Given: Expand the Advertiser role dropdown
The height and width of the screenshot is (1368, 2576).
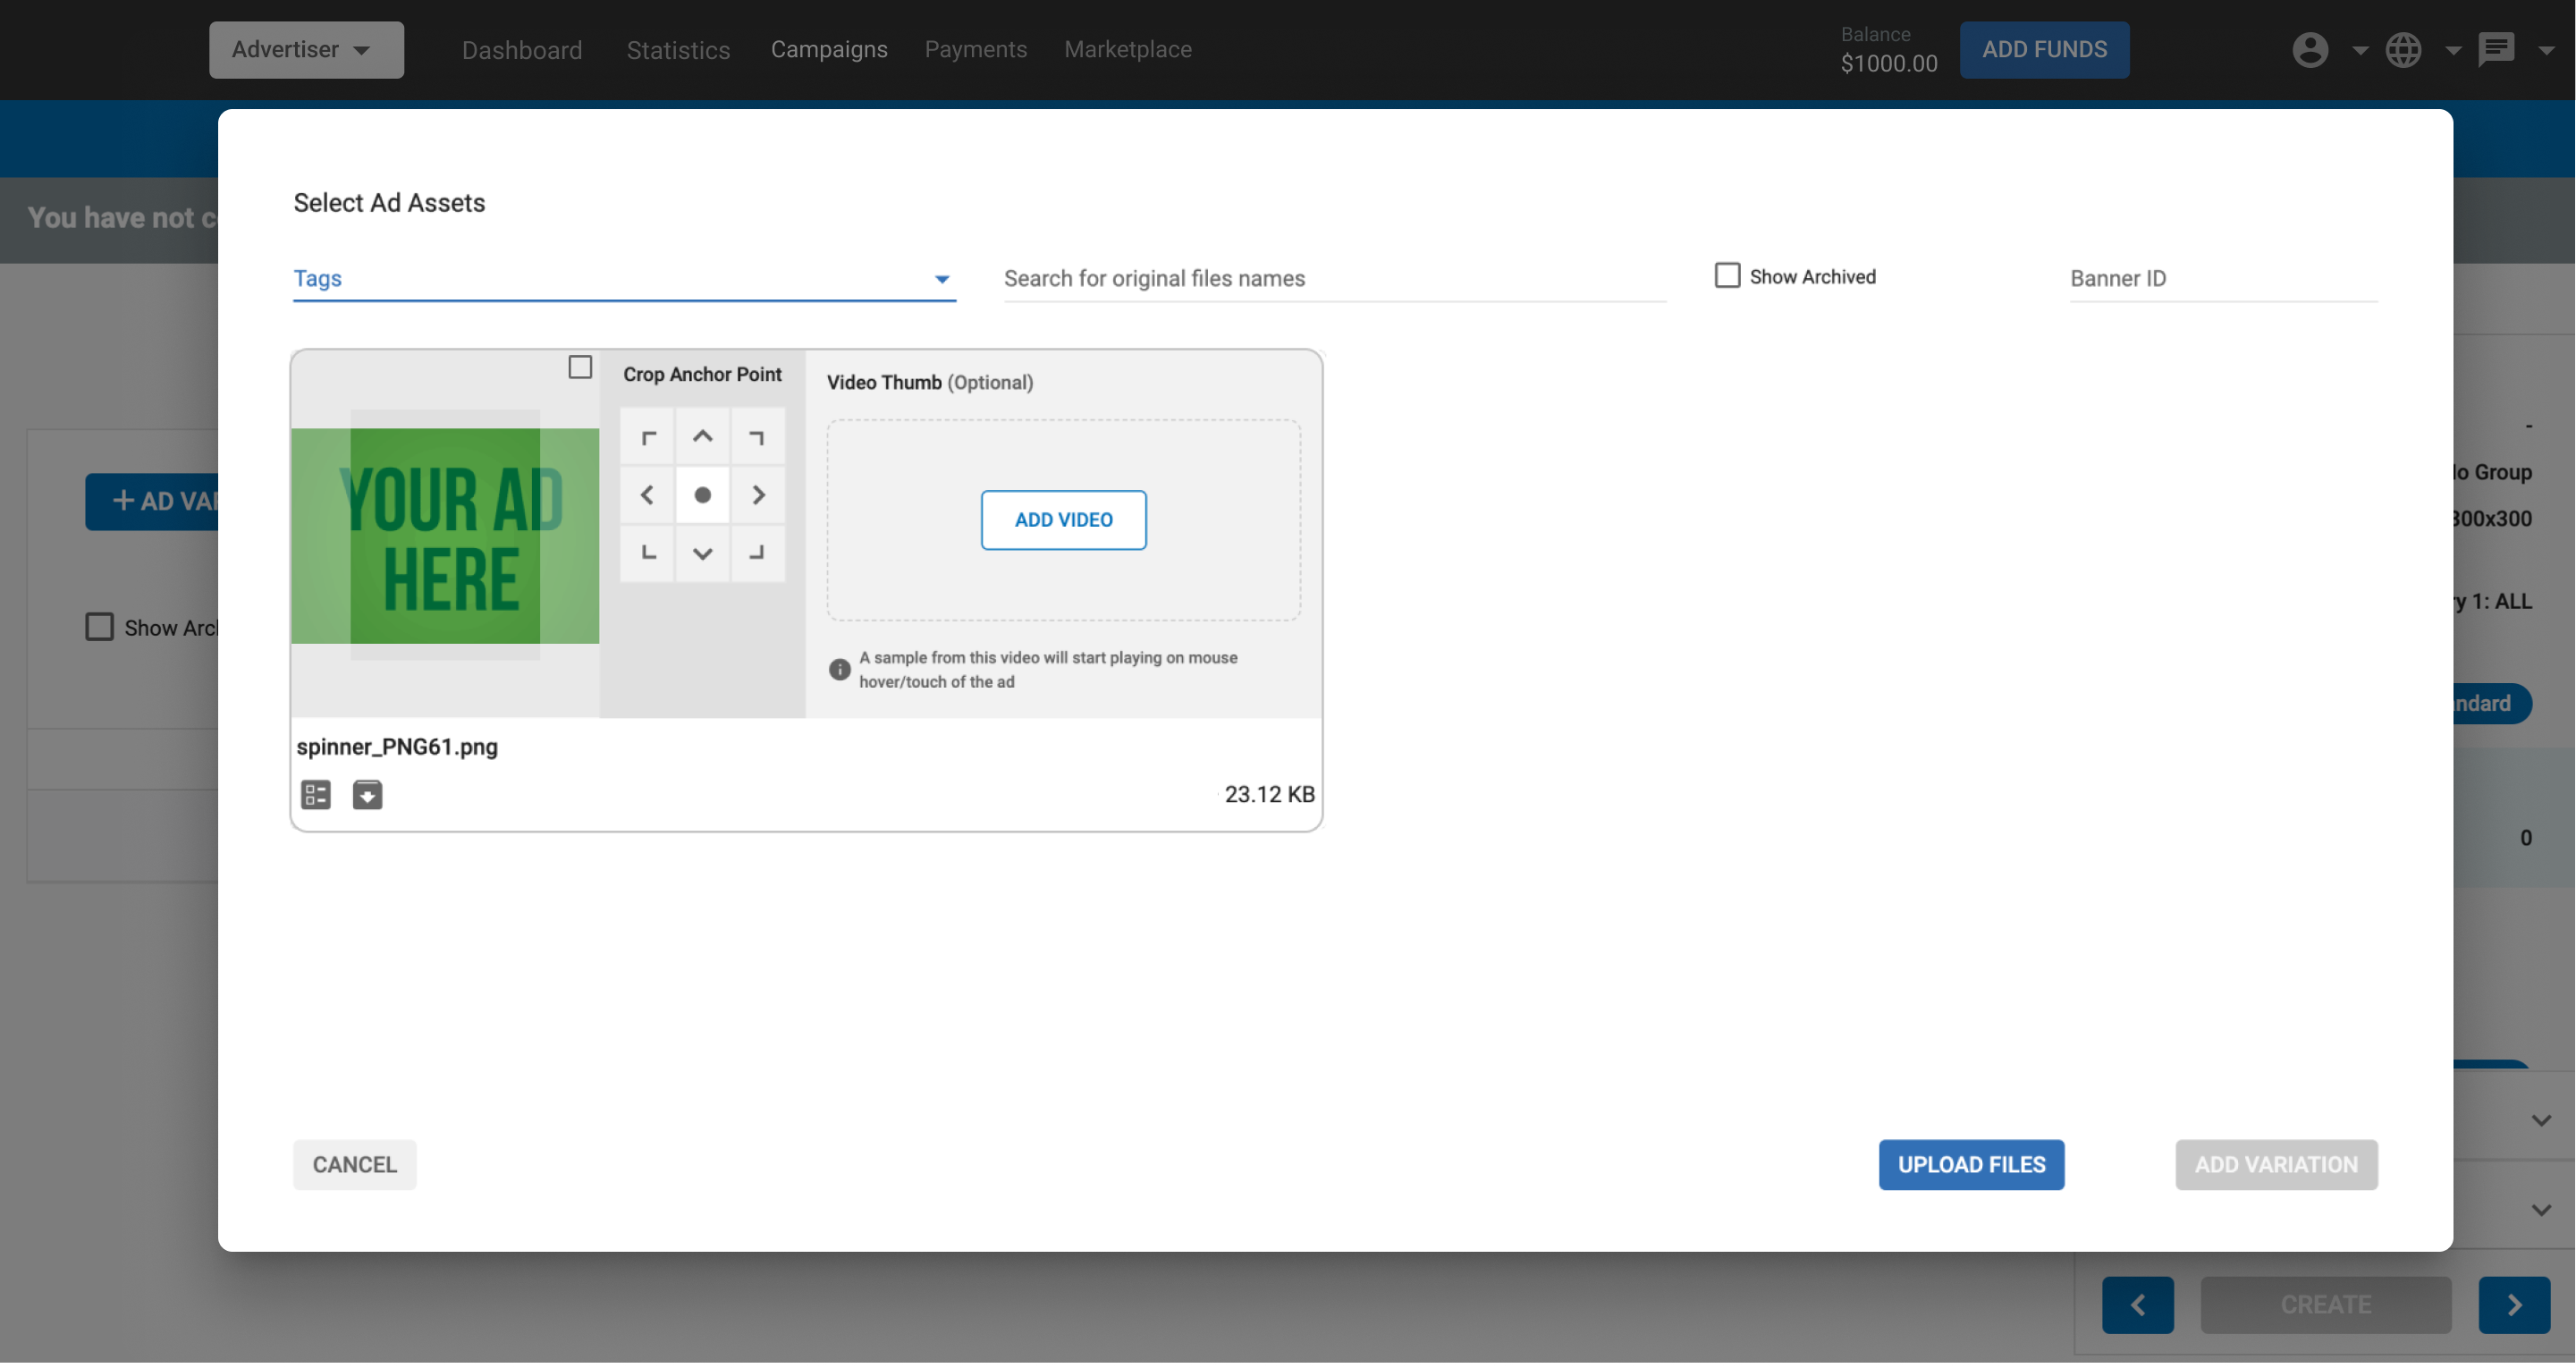Looking at the screenshot, I should tap(306, 49).
